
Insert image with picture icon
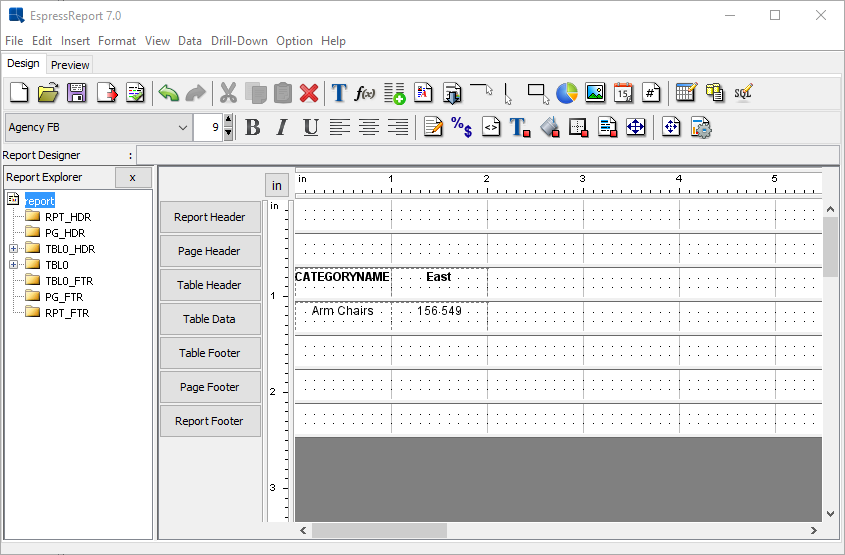click(x=595, y=93)
